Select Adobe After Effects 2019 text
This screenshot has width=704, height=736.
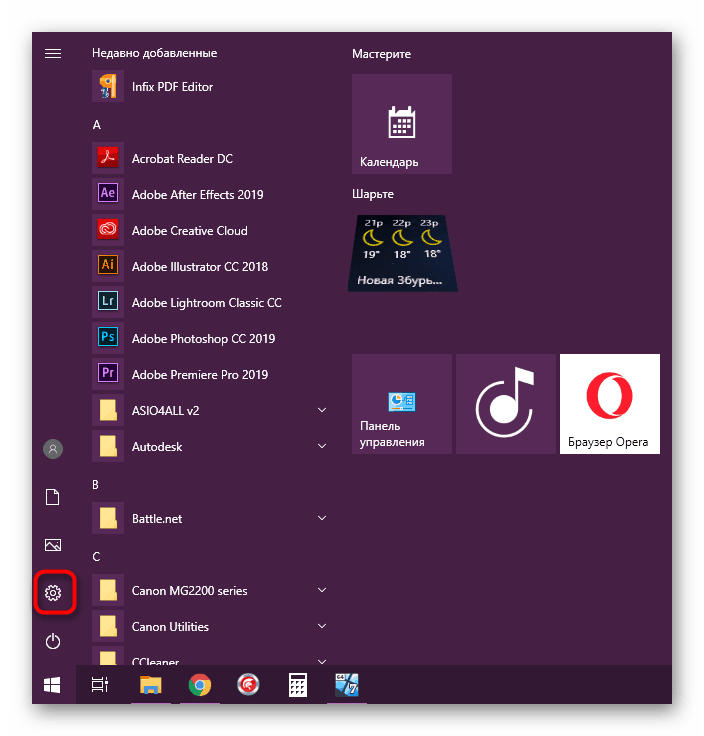(x=198, y=195)
